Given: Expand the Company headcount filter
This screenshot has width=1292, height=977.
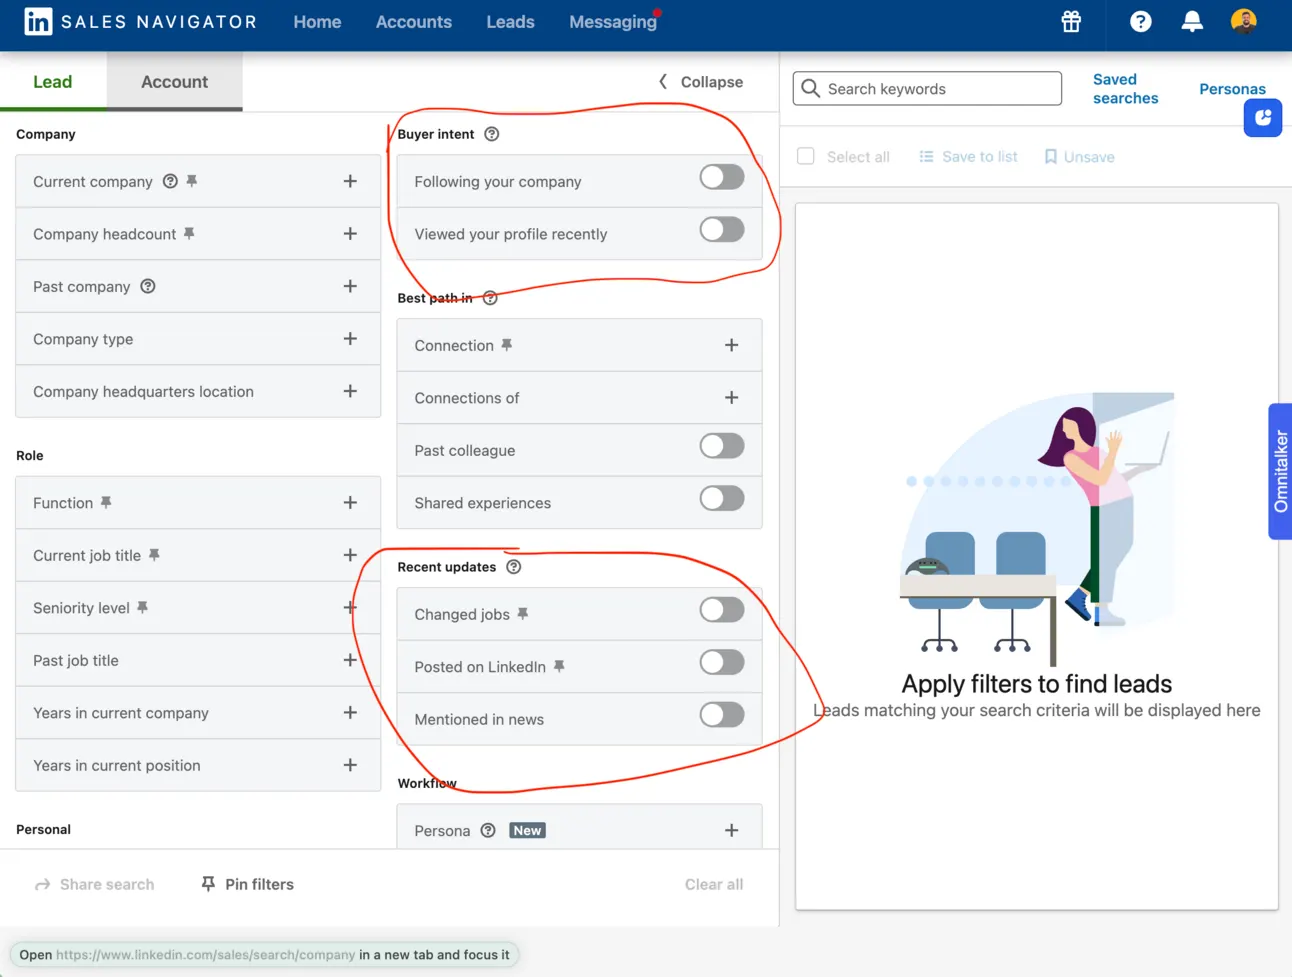Looking at the screenshot, I should coord(350,234).
